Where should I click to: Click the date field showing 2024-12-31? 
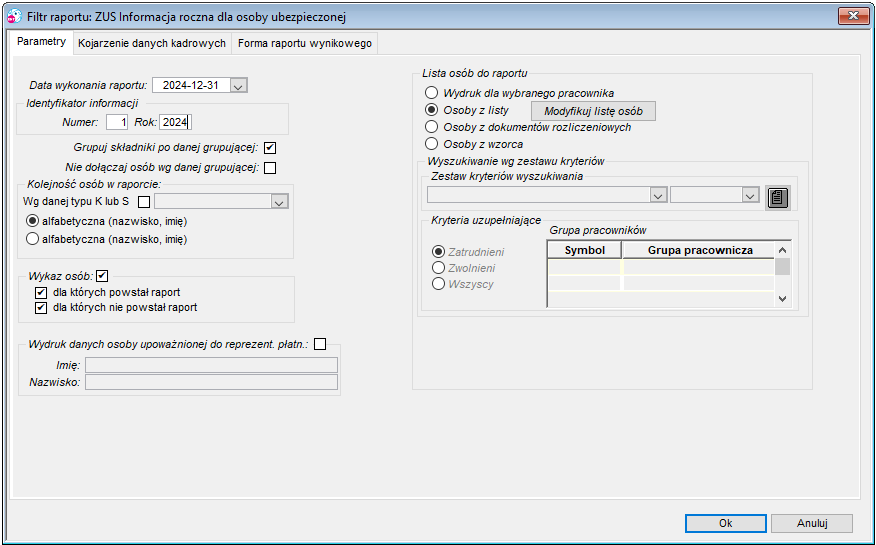191,85
